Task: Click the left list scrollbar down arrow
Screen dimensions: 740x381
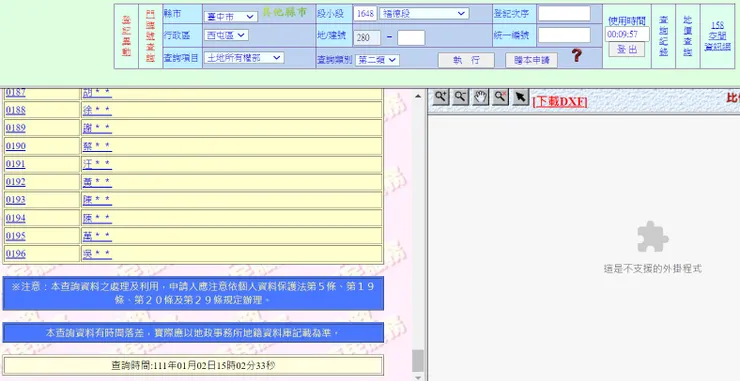Action: (418, 377)
